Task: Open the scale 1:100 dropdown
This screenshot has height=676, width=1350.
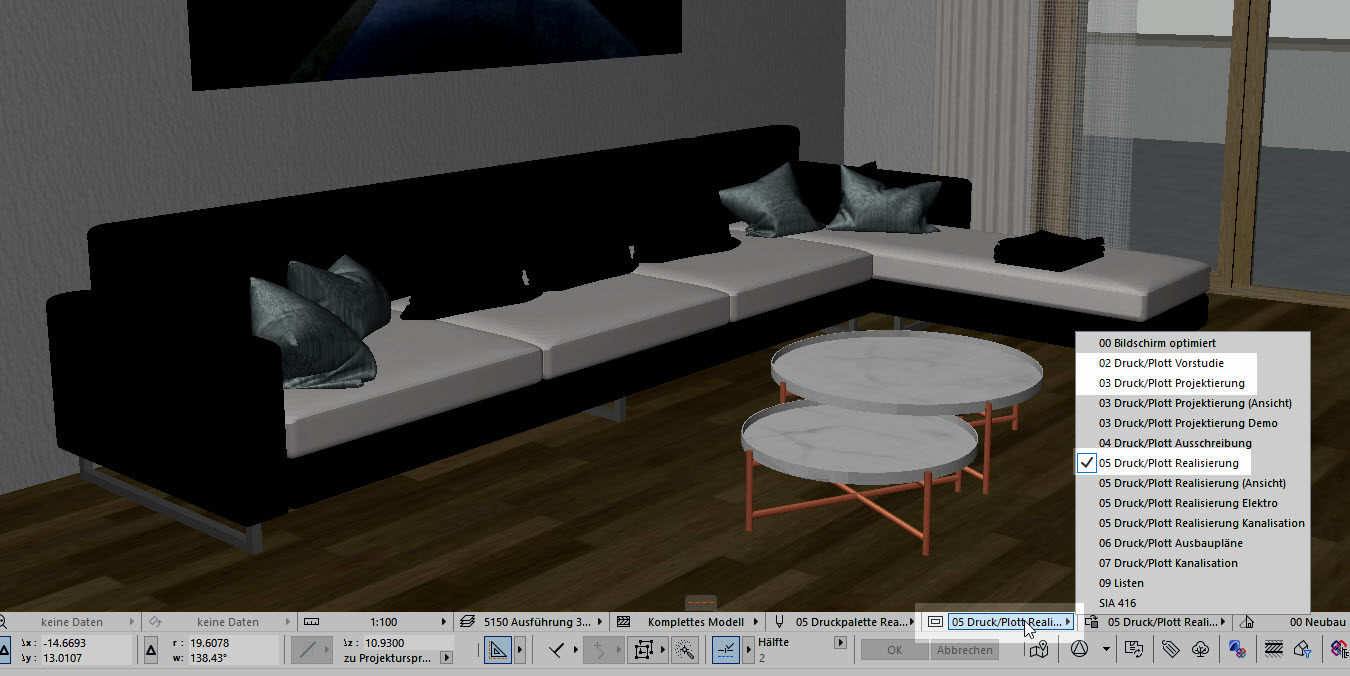Action: pos(382,622)
